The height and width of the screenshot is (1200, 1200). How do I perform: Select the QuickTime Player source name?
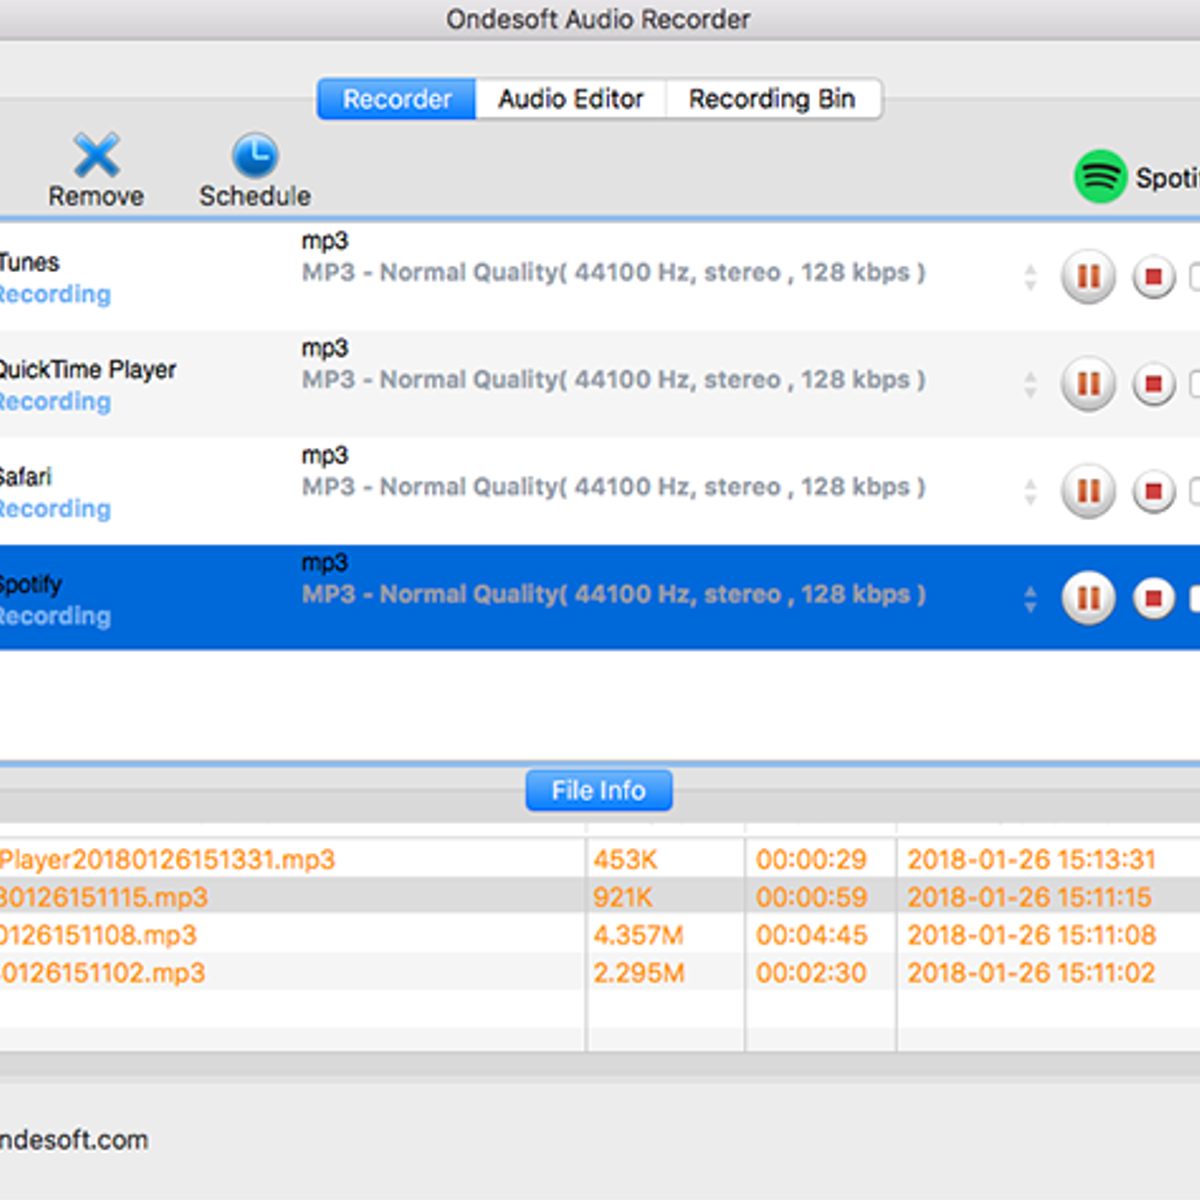(x=88, y=369)
